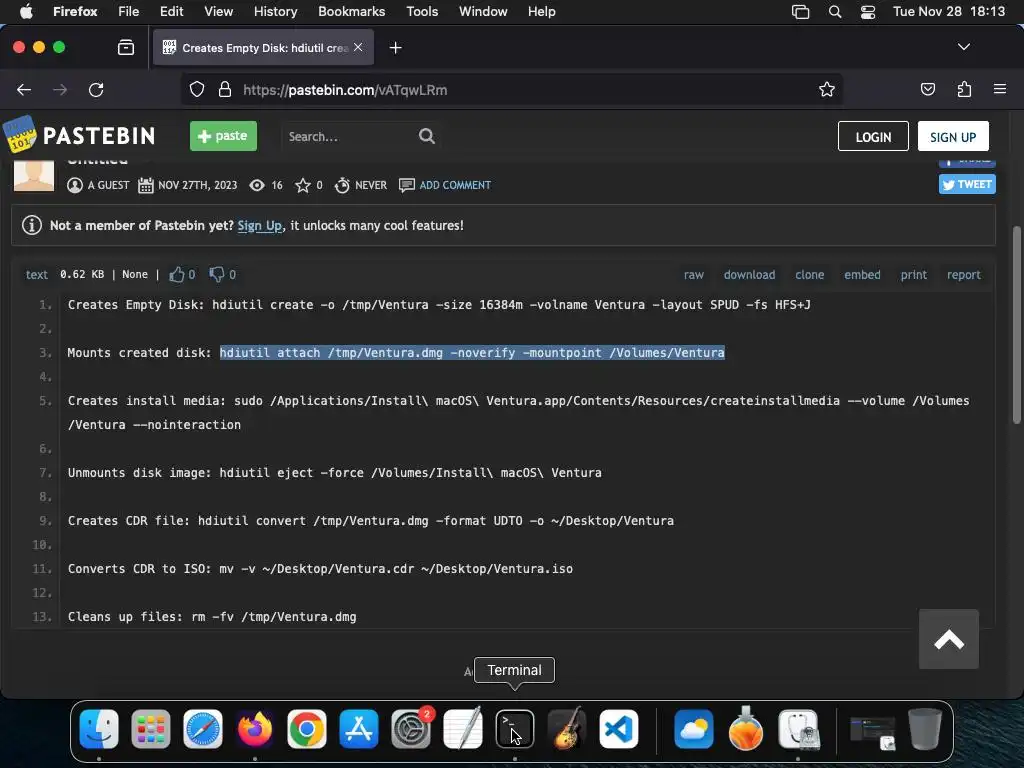Open Firefox View button in tab bar

[x=126, y=47]
